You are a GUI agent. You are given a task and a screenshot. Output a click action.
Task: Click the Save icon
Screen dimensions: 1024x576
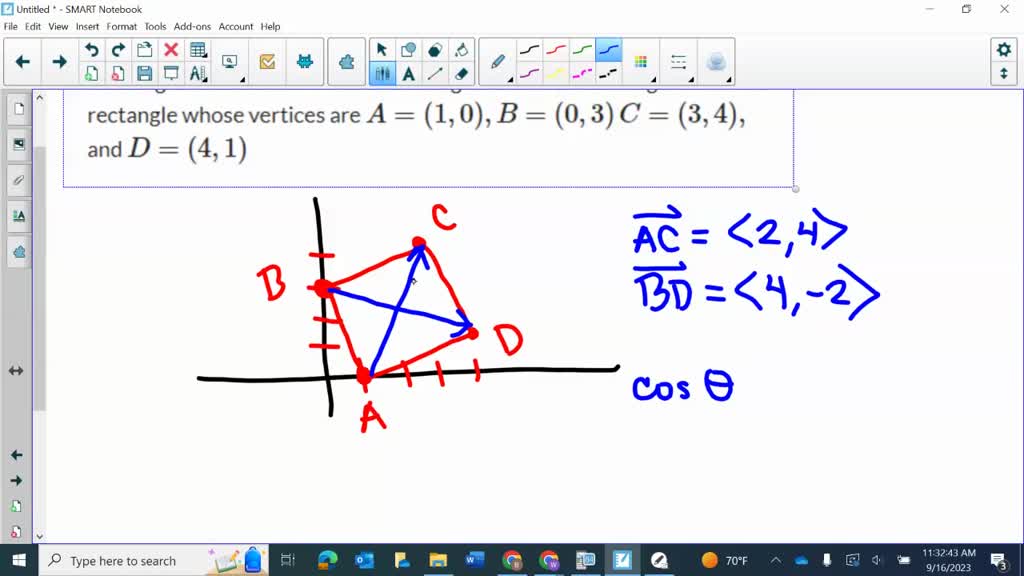[143, 73]
